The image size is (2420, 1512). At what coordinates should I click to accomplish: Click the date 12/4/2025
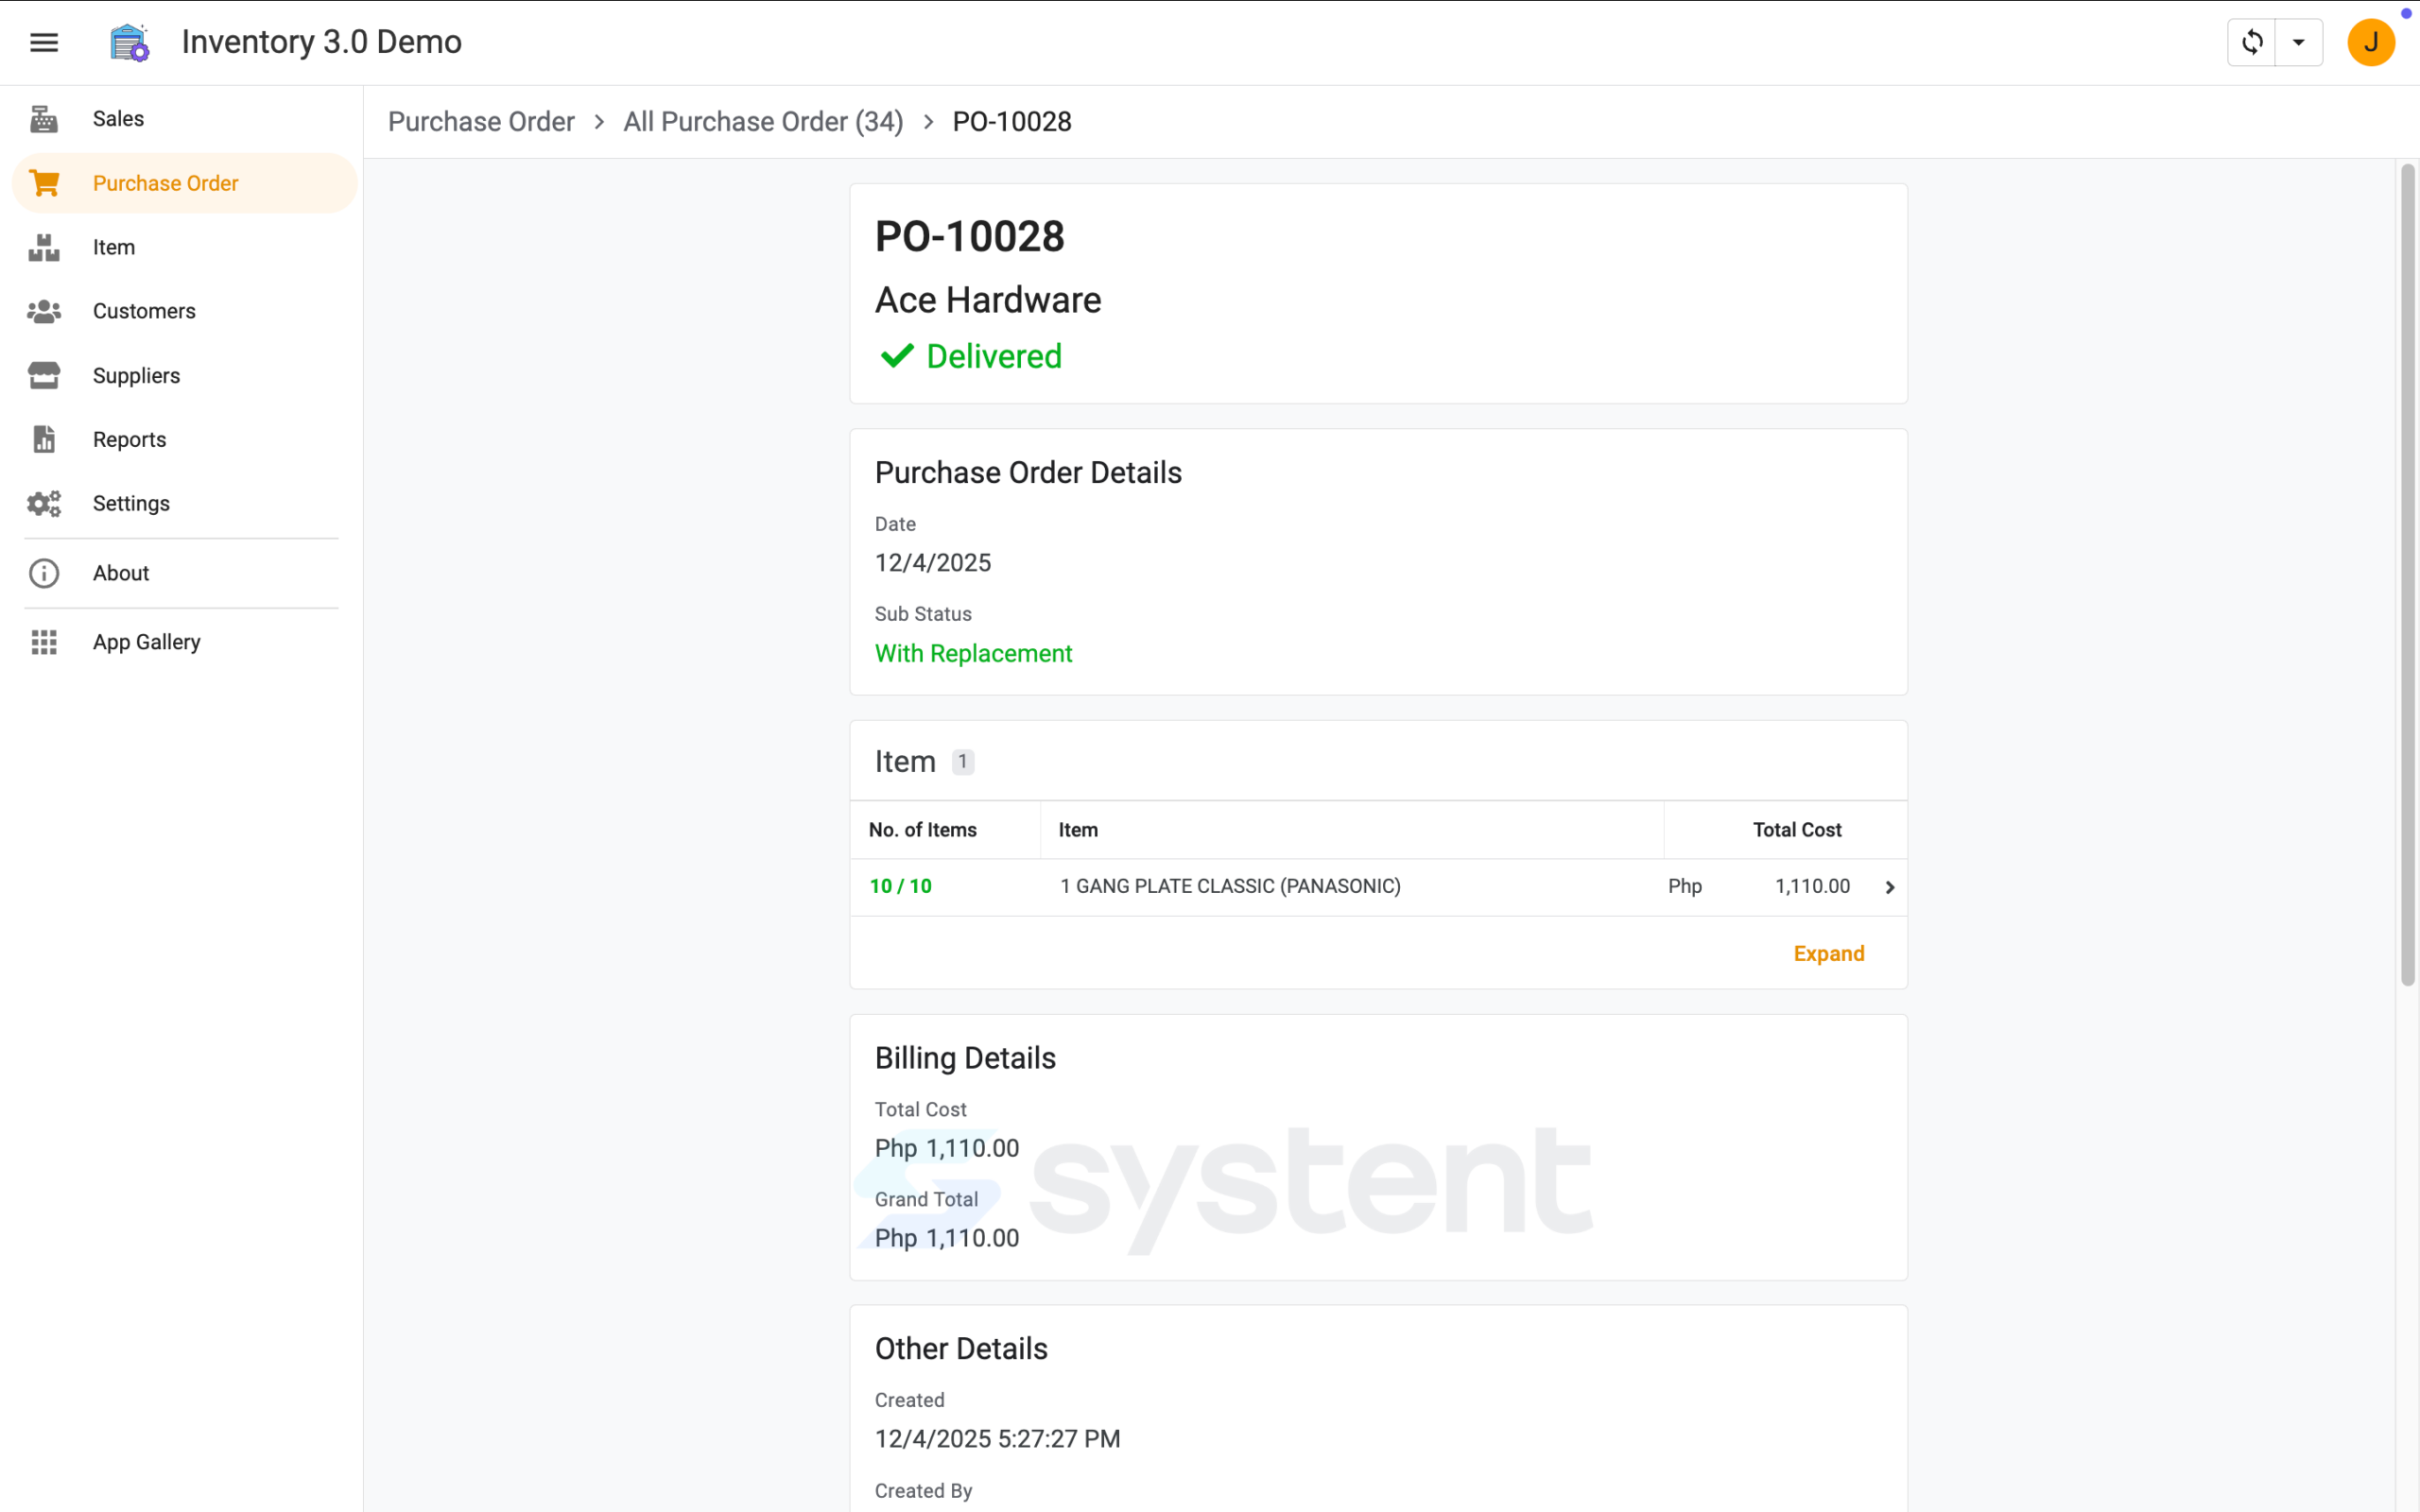coord(933,563)
